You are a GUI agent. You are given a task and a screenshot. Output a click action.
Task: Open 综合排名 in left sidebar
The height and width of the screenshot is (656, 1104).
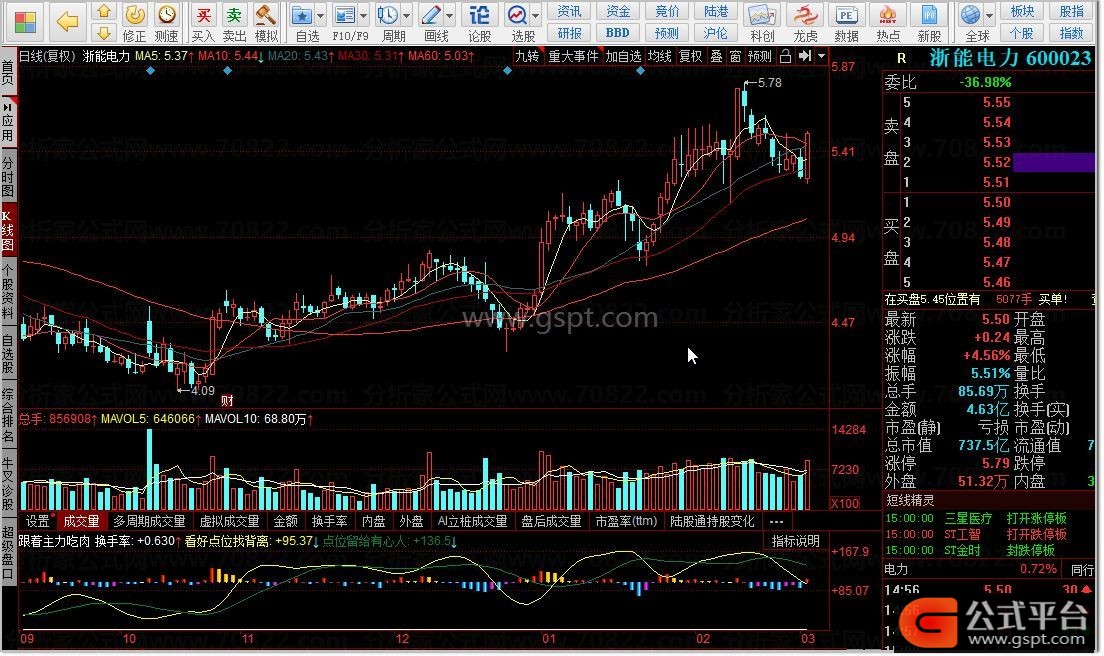(x=8, y=415)
